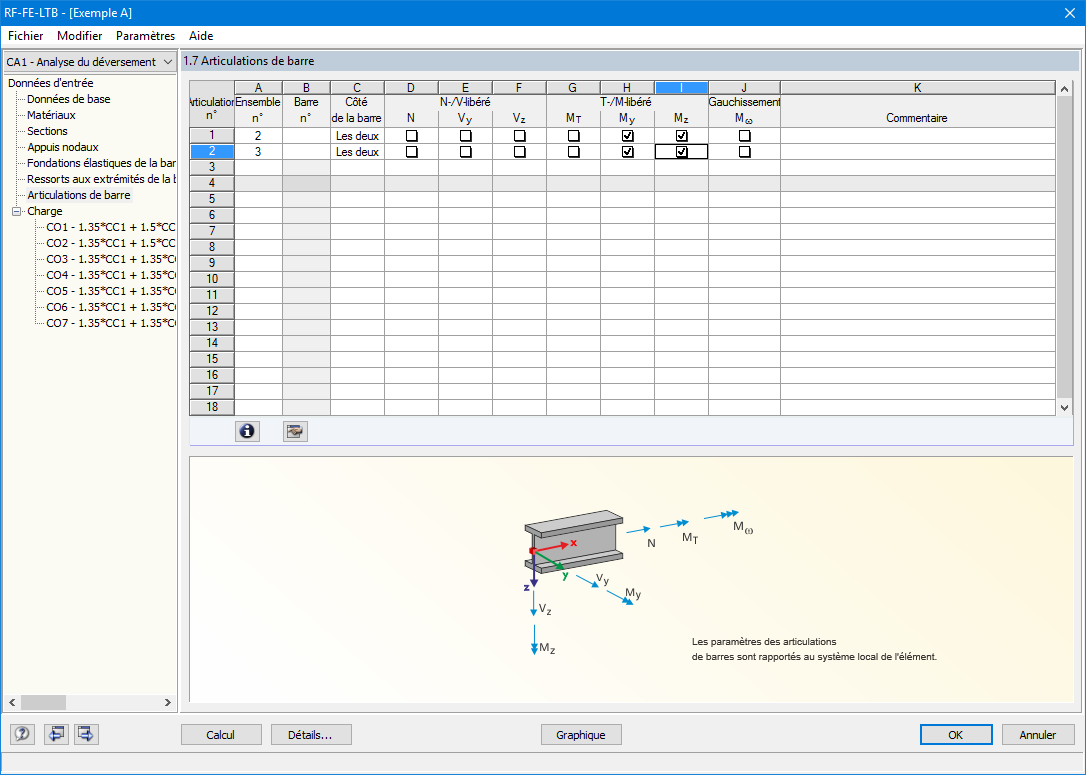This screenshot has width=1086, height=775.
Task: Click the pick-member icon button below table
Action: (x=295, y=431)
